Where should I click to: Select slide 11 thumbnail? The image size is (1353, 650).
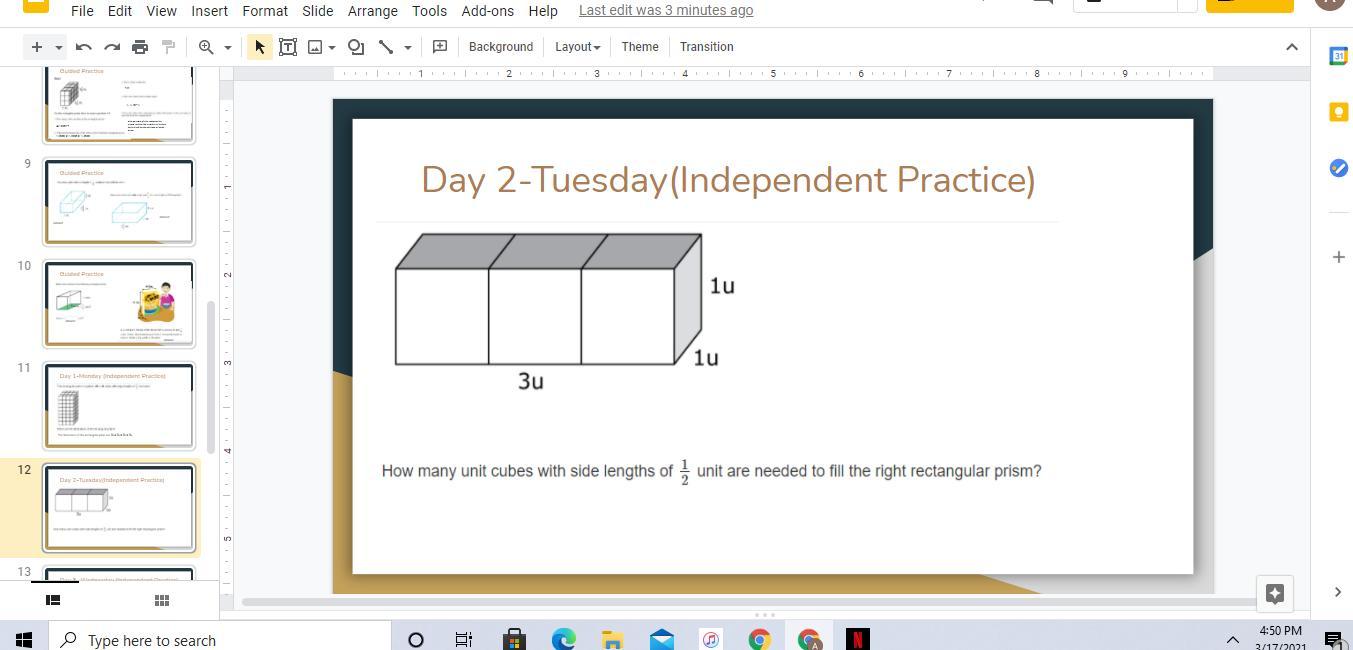point(118,405)
